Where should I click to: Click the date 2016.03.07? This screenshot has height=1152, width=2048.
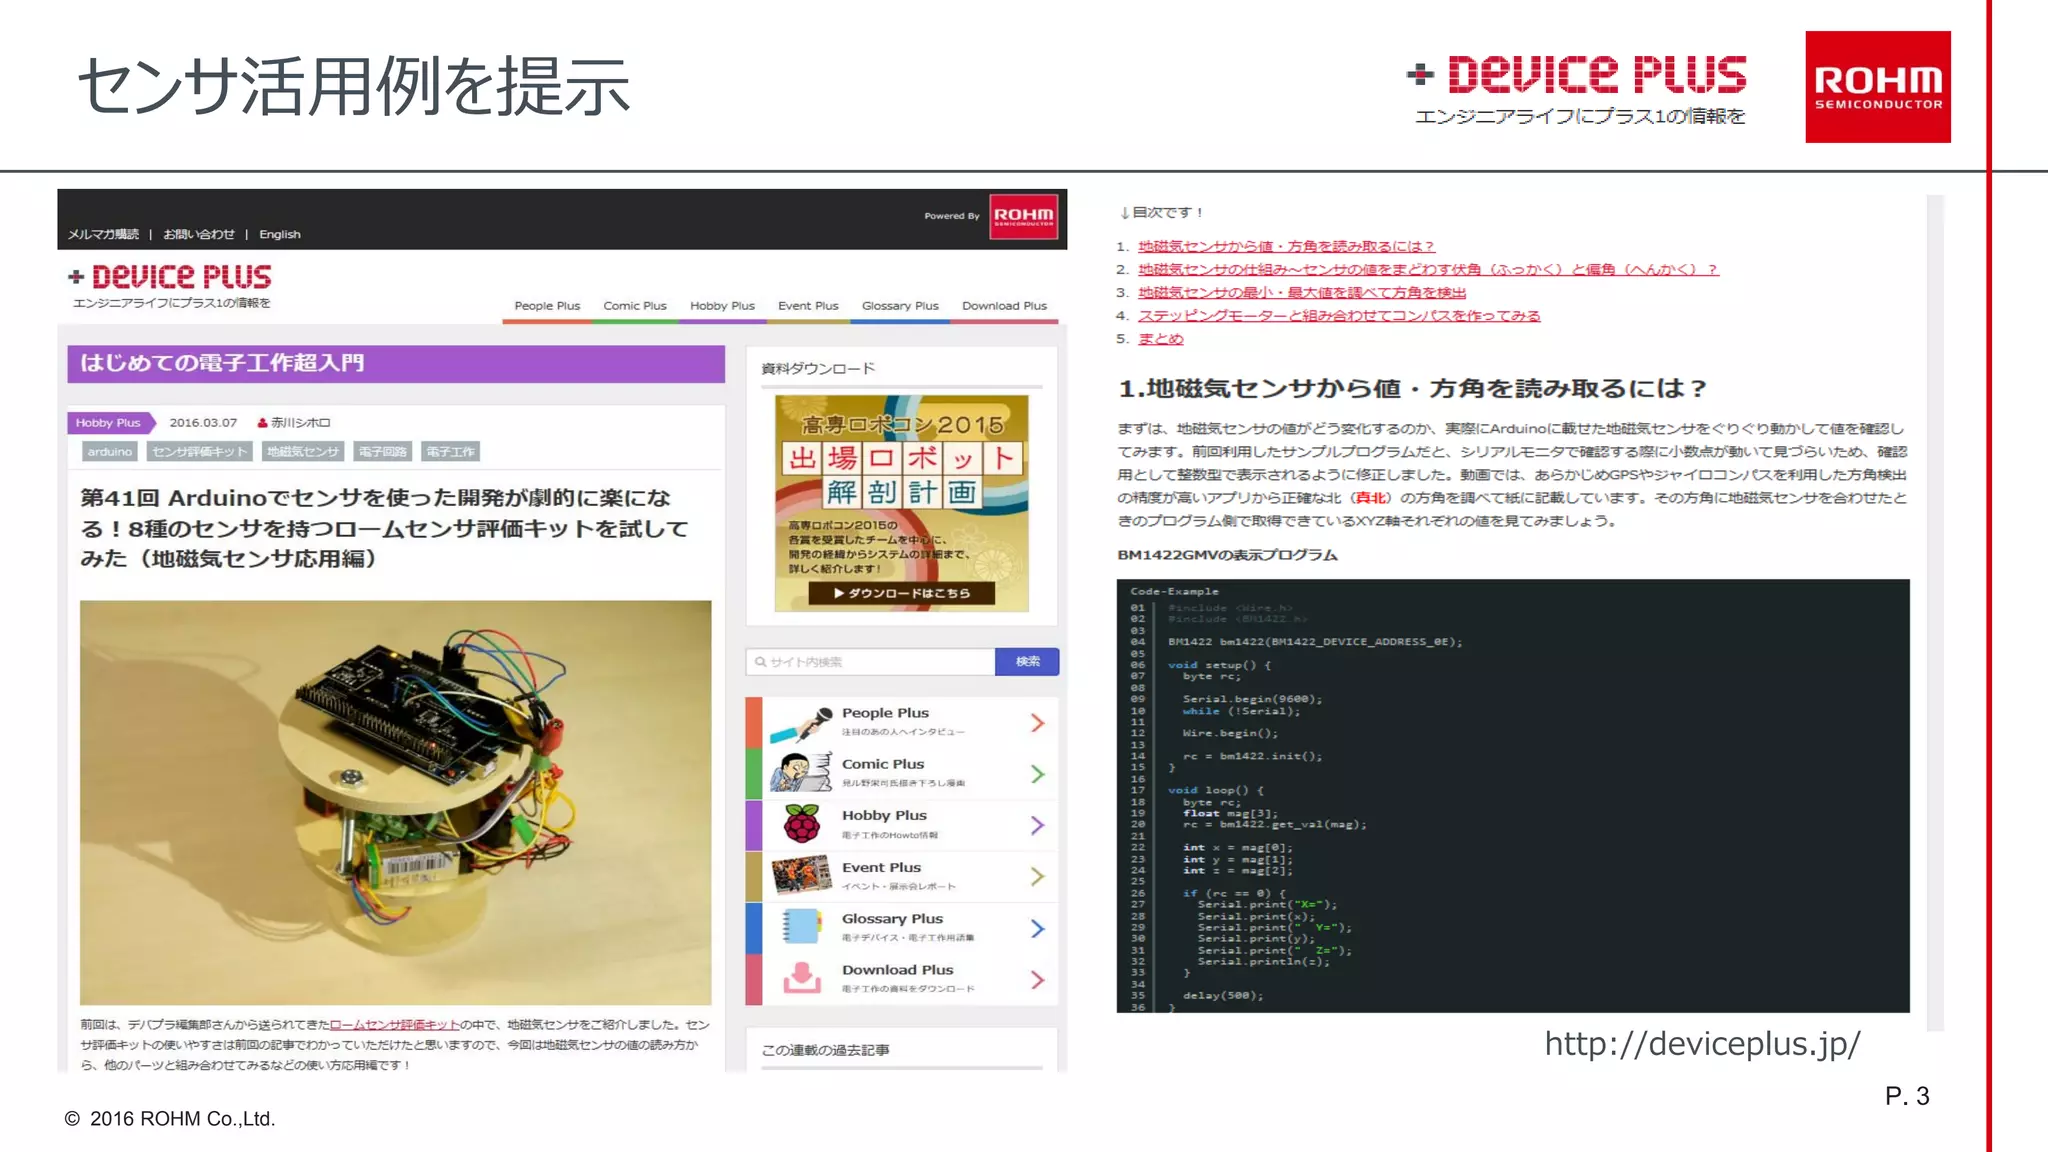pyautogui.click(x=203, y=423)
